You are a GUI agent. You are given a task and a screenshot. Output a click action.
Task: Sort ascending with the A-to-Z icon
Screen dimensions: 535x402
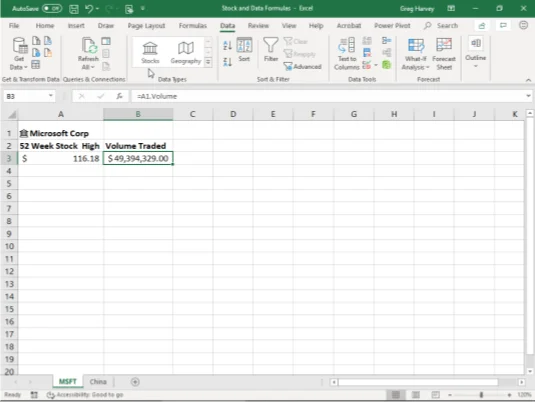pyautogui.click(x=227, y=45)
